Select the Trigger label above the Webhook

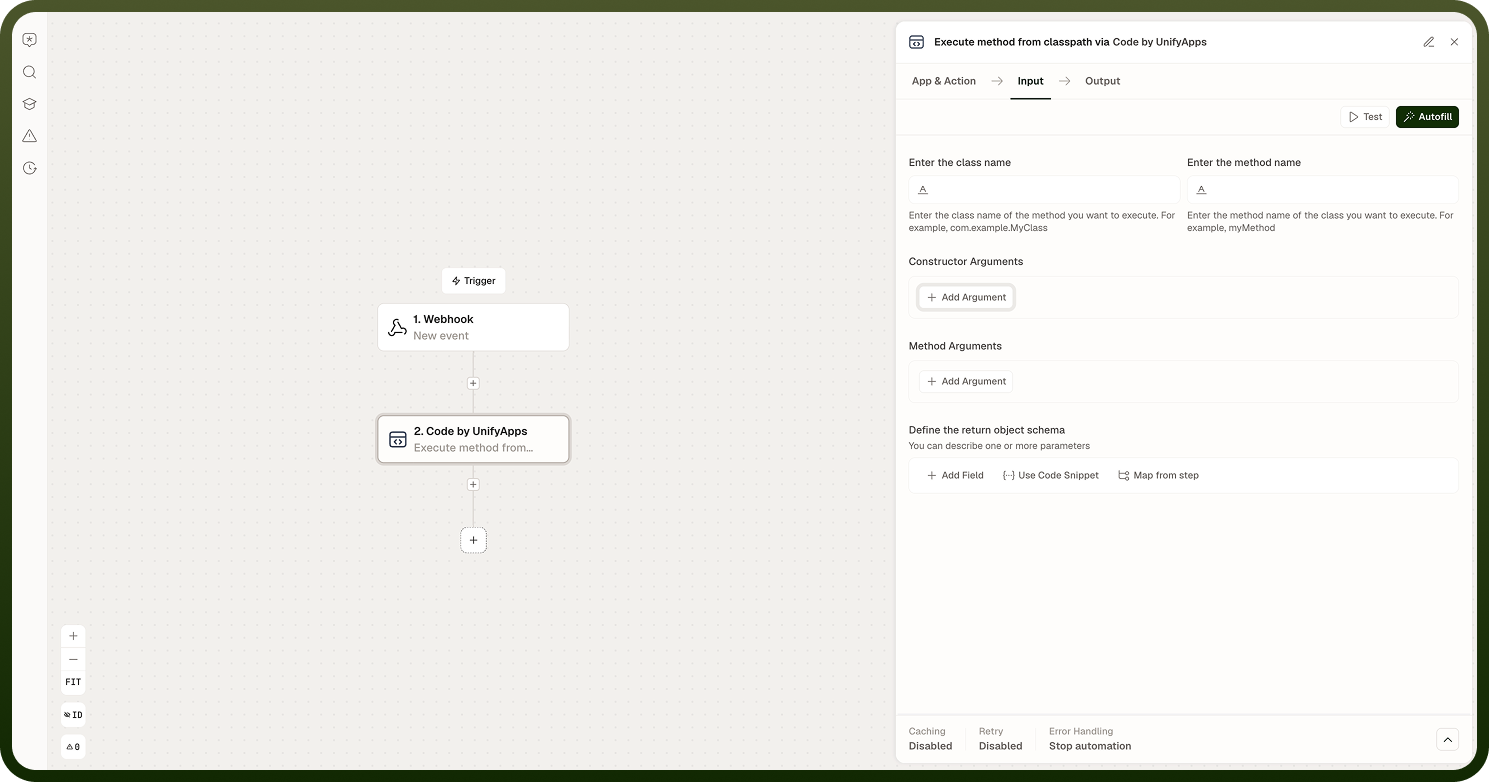pyautogui.click(x=473, y=281)
